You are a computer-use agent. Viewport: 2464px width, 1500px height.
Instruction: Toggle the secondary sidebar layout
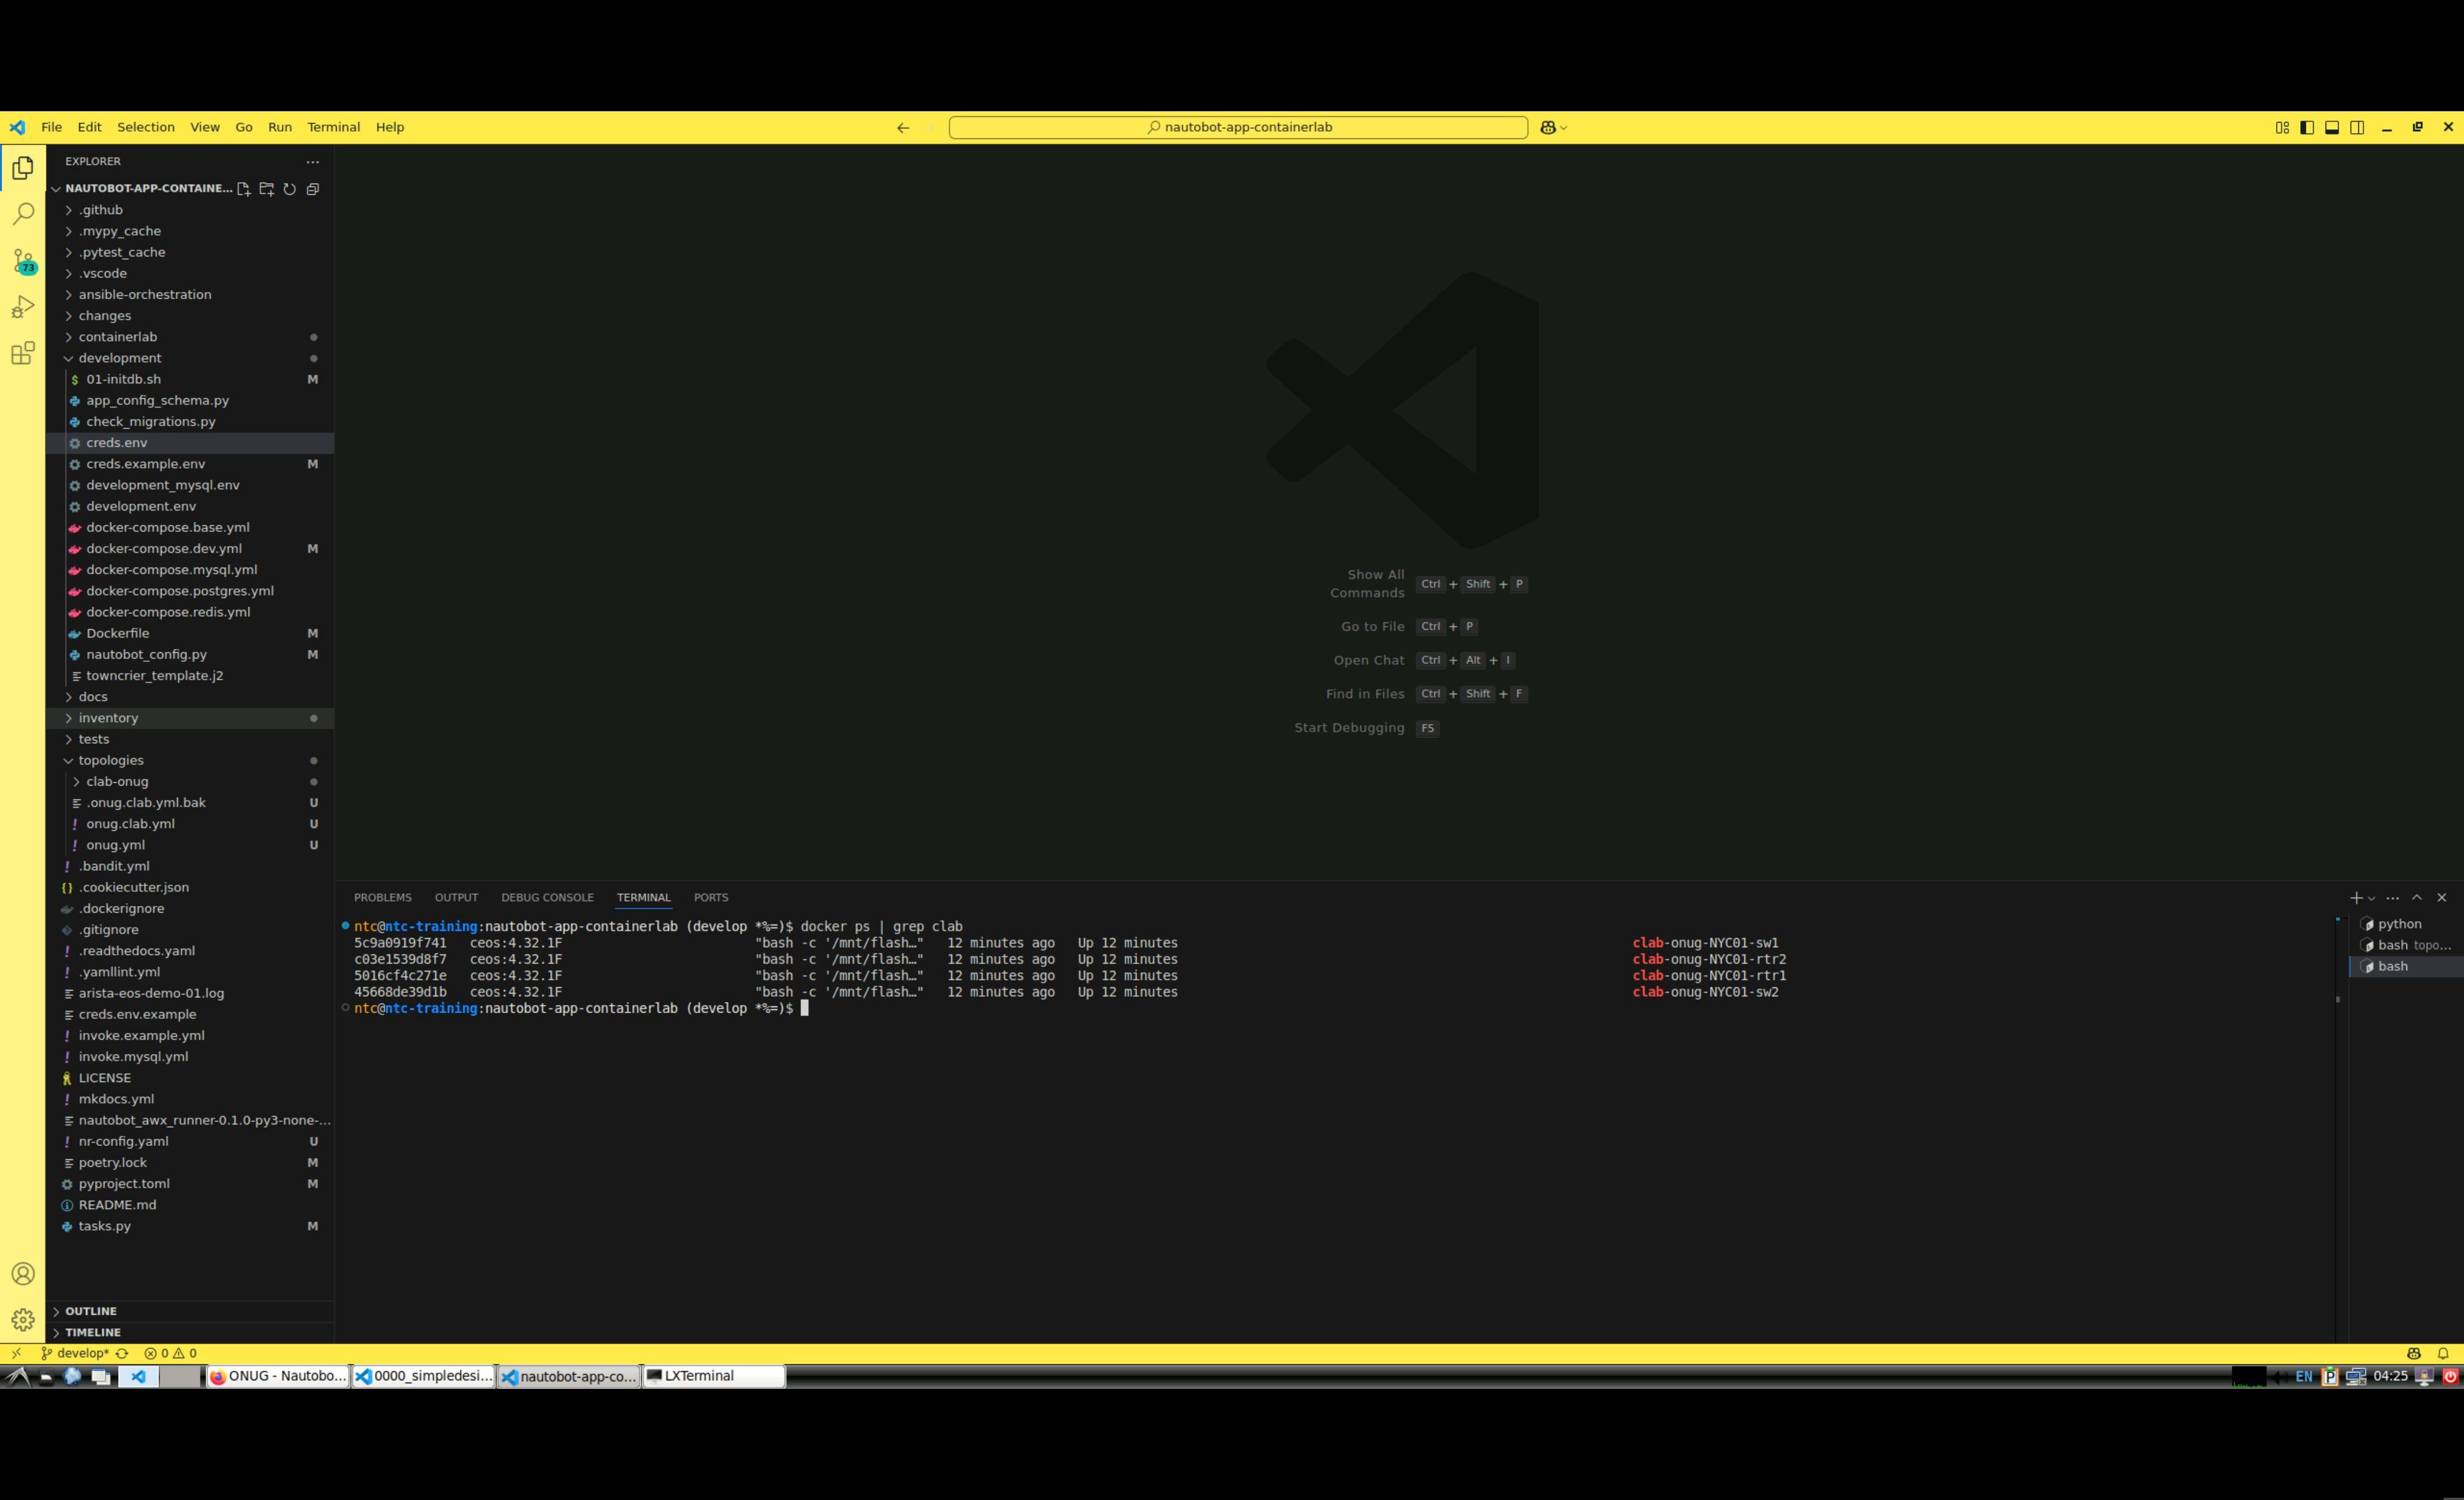pos(2357,127)
